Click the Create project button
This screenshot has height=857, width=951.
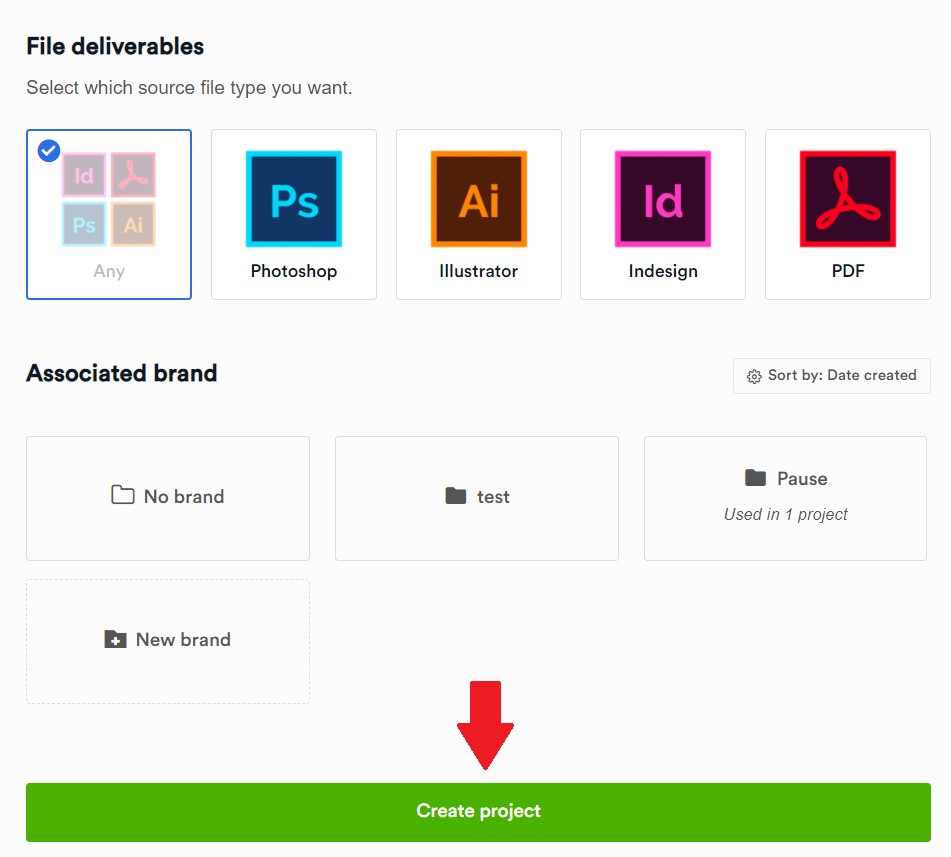click(478, 812)
